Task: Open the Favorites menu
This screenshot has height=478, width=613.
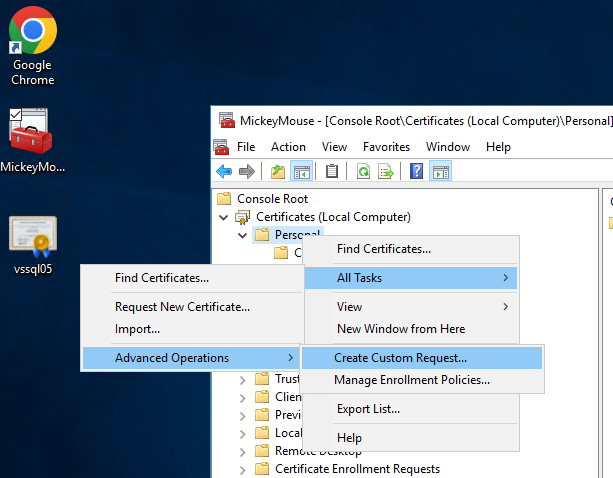Action: tap(386, 147)
